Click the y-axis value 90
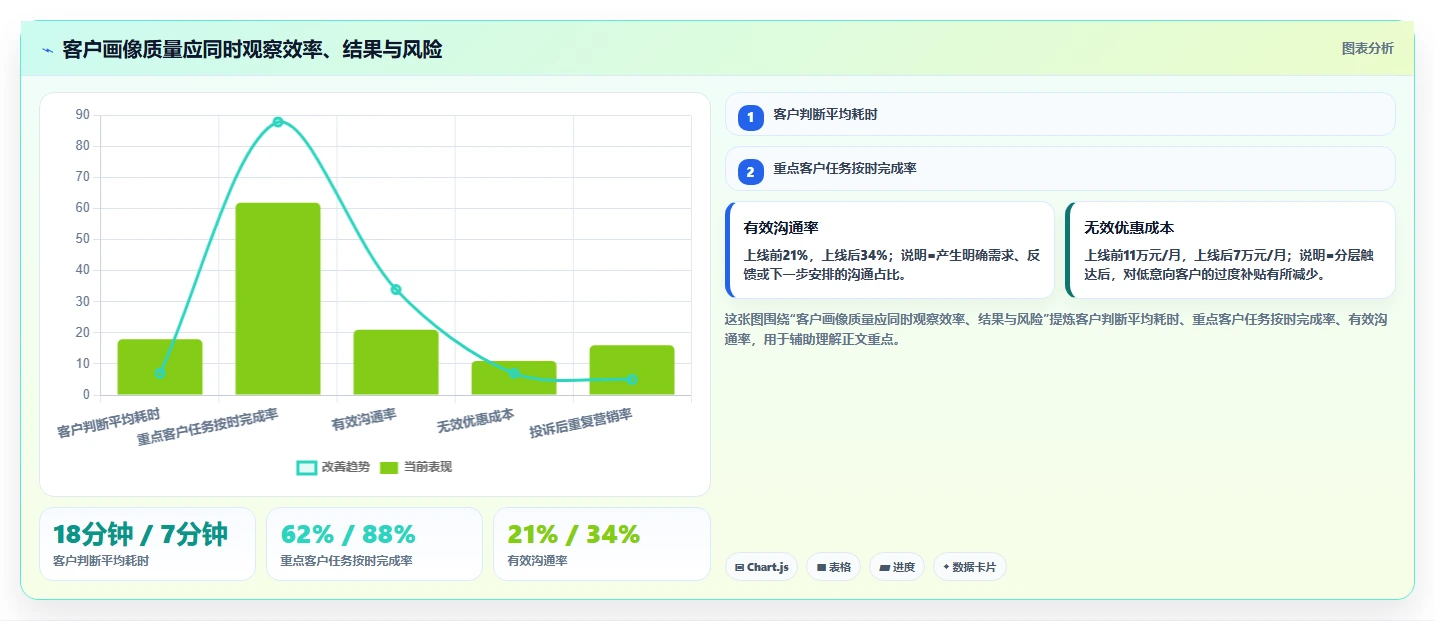1435x621 pixels. click(x=82, y=115)
